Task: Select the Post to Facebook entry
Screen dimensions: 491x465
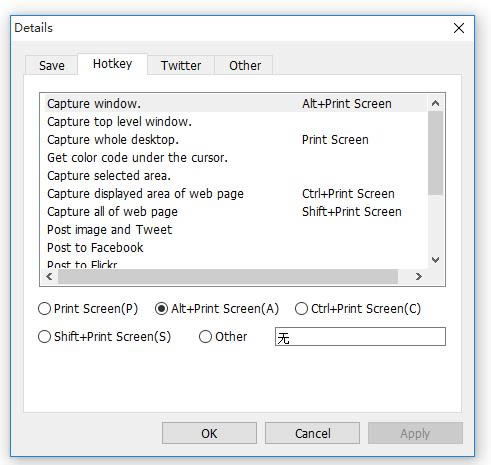Action: (235, 248)
